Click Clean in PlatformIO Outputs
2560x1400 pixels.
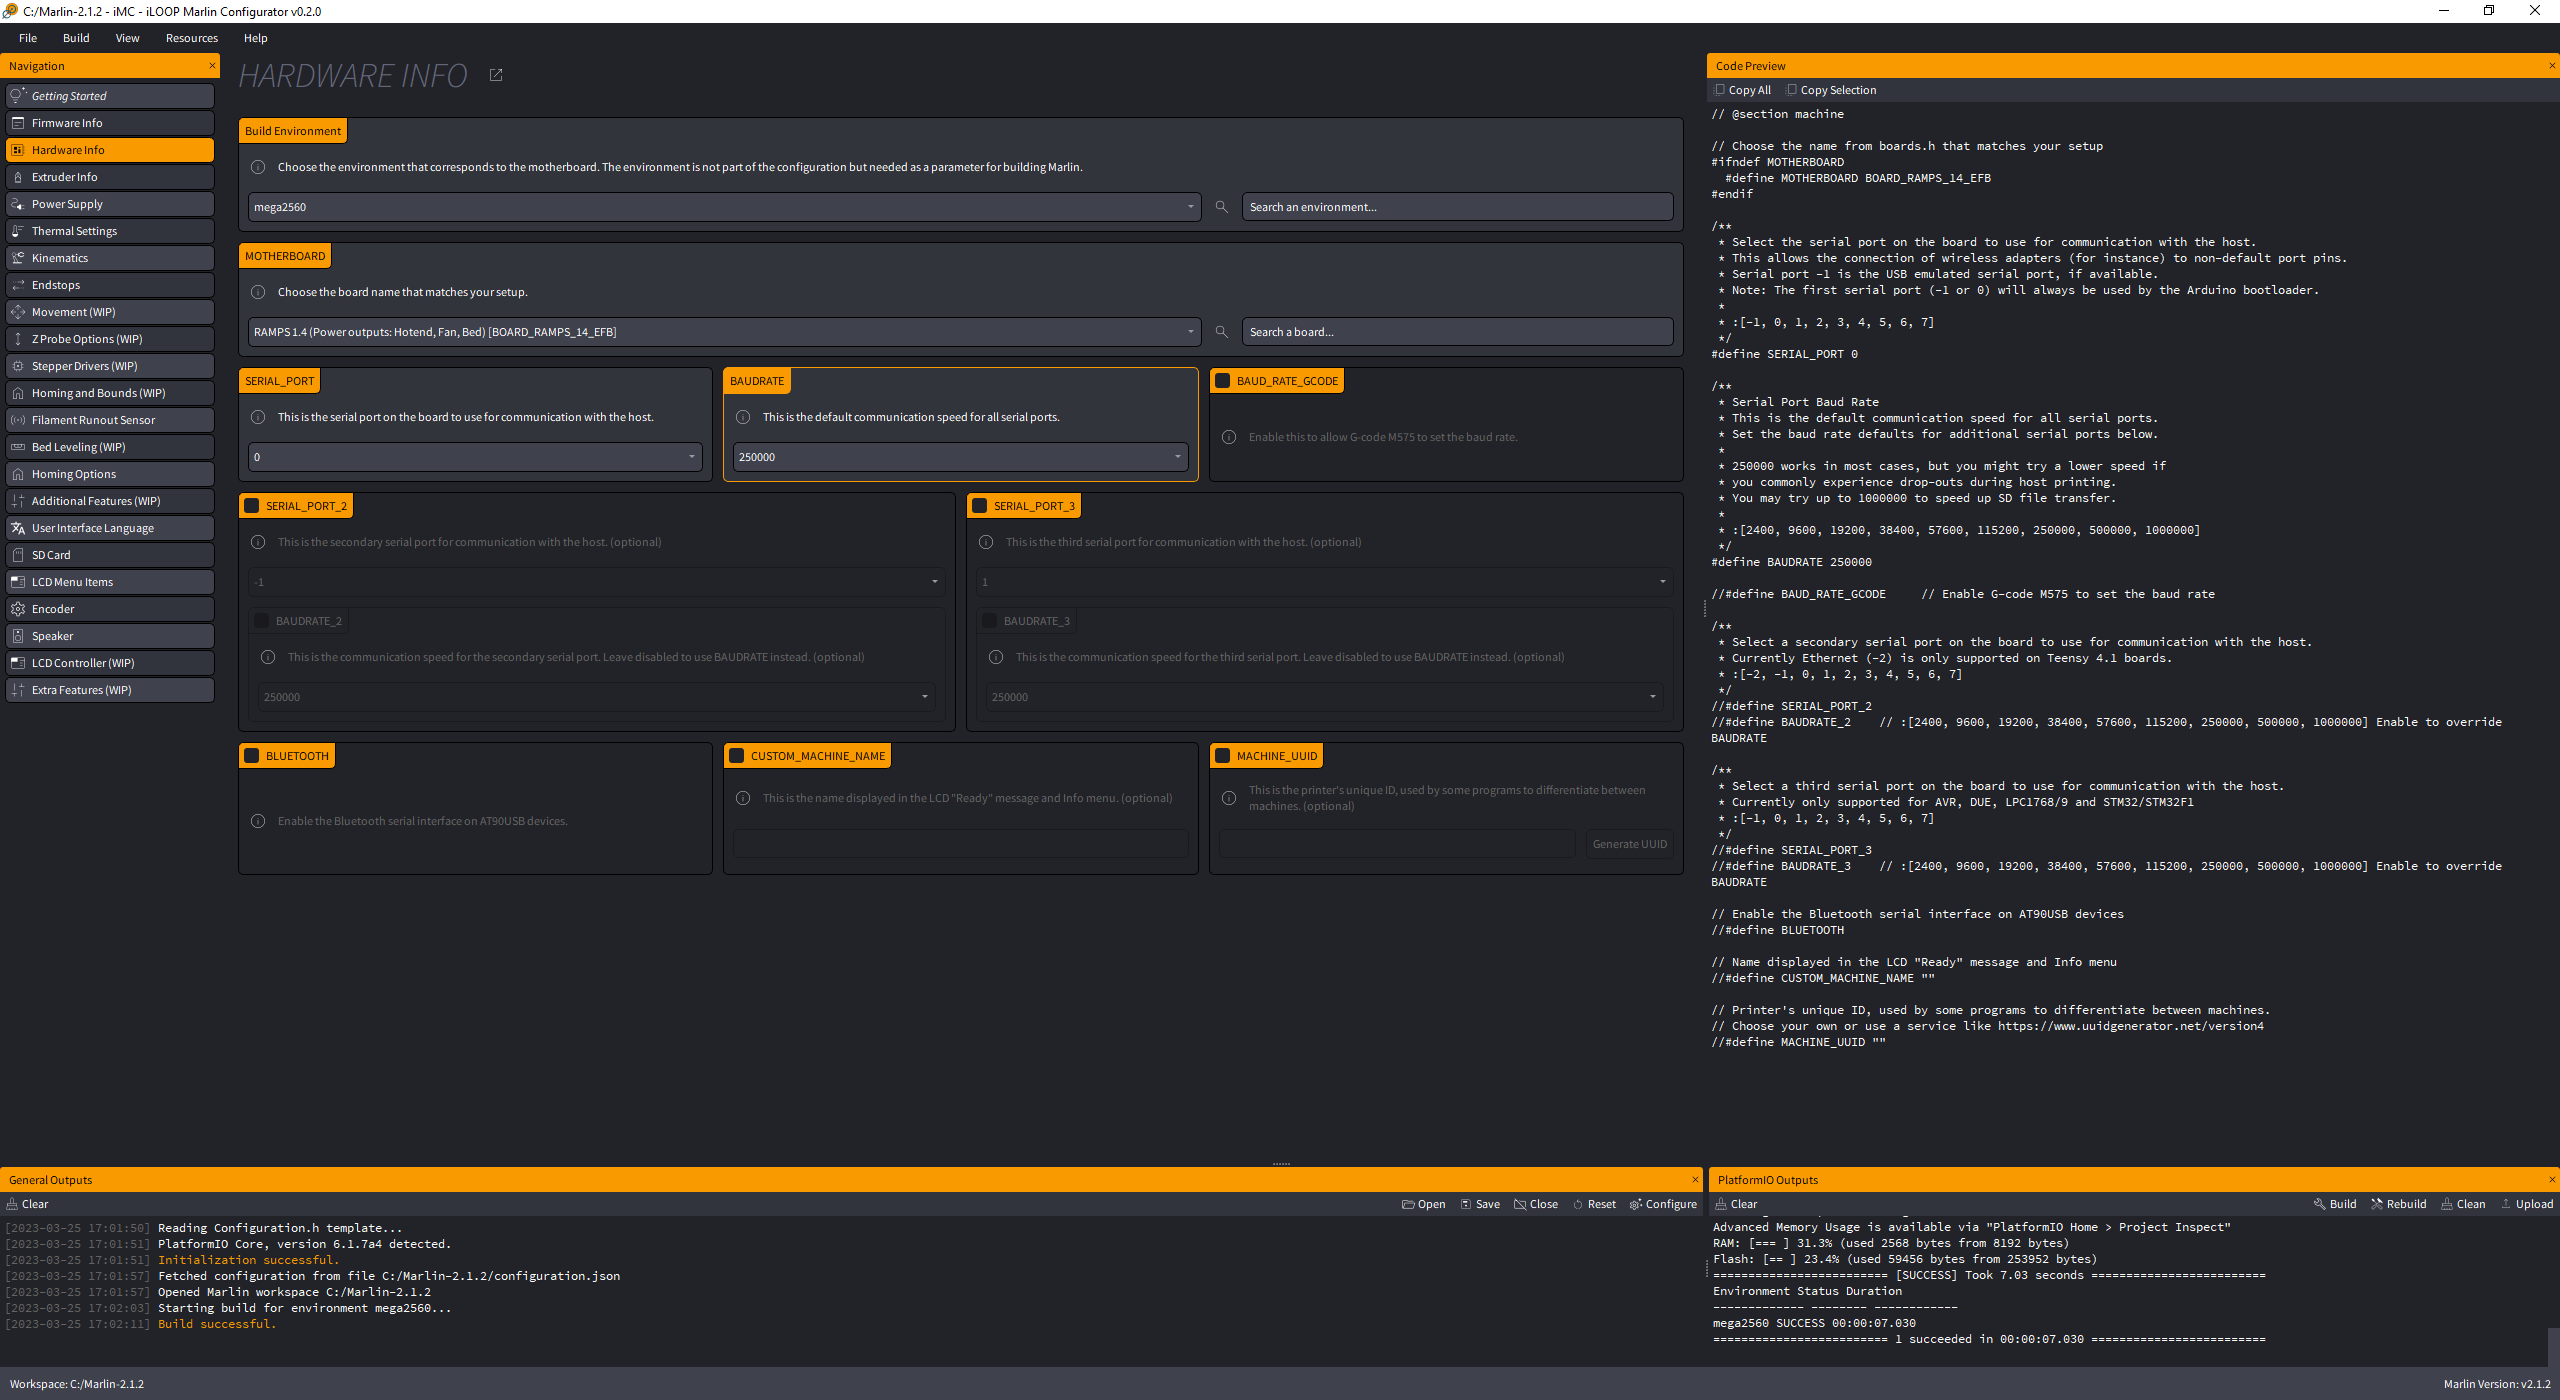[2463, 1204]
